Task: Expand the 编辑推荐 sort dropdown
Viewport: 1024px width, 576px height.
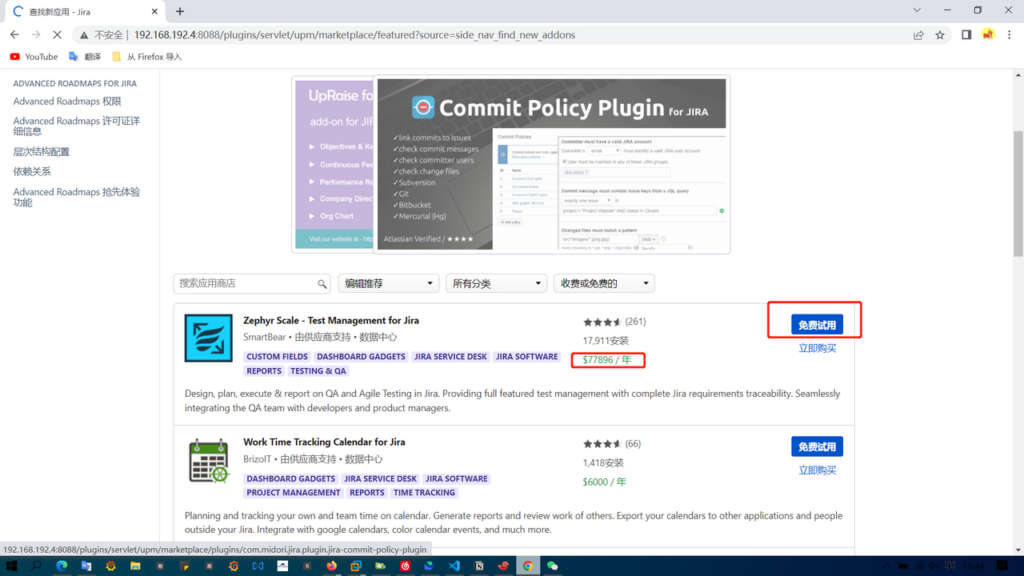Action: coord(388,284)
